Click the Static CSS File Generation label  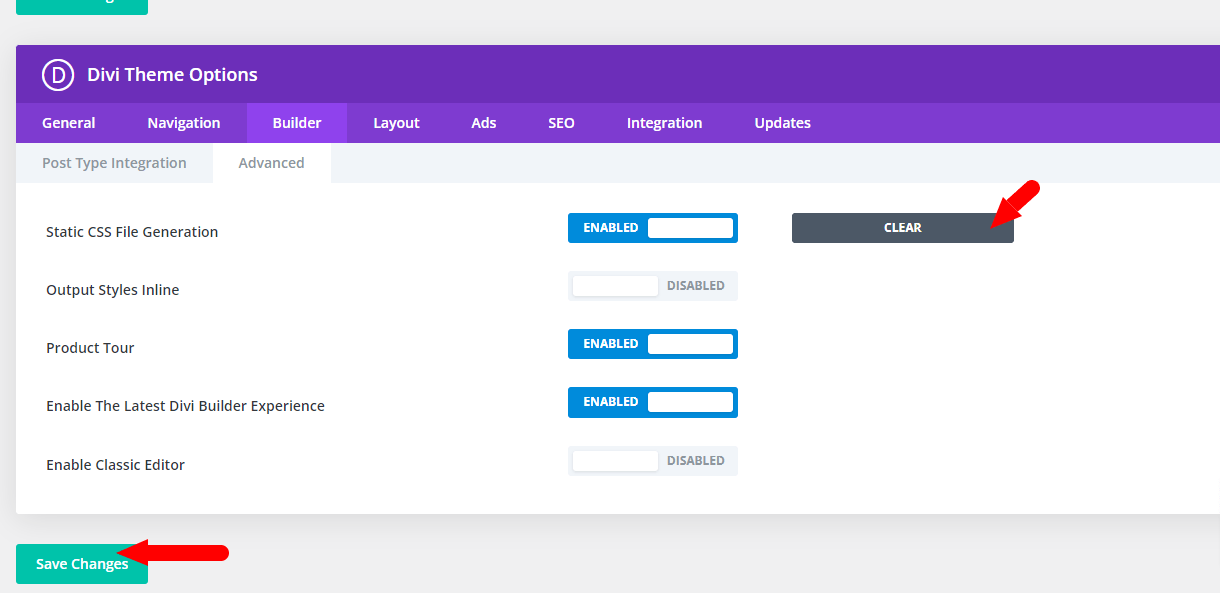[x=132, y=232]
